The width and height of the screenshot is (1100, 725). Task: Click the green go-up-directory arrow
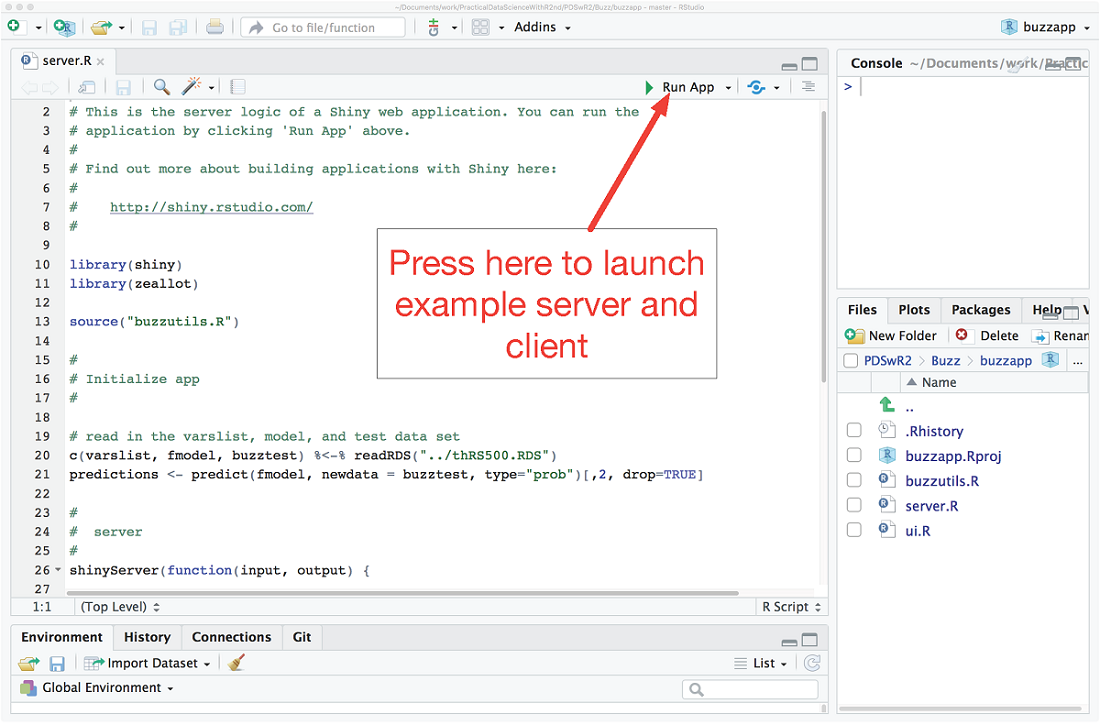(887, 405)
